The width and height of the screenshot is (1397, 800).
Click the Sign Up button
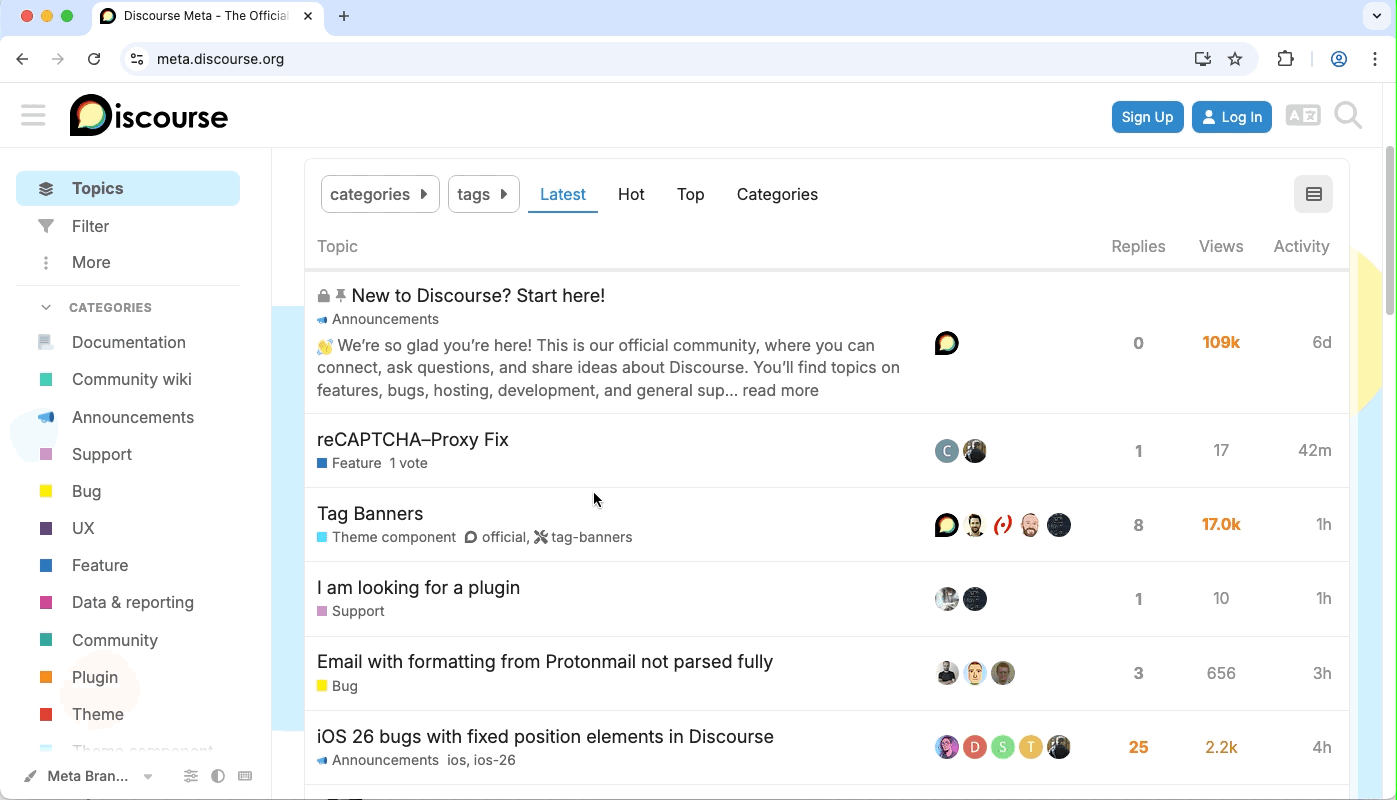(x=1147, y=117)
